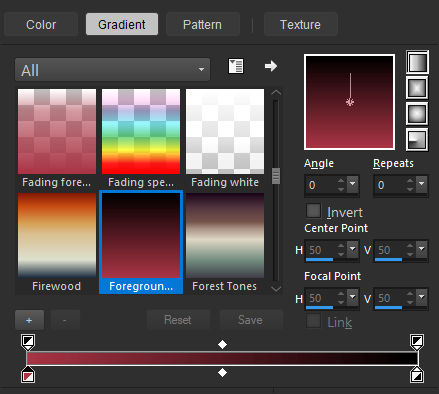Viewport: 439px width, 394px height.
Task: Select the red left color stop marker
Action: (28, 375)
